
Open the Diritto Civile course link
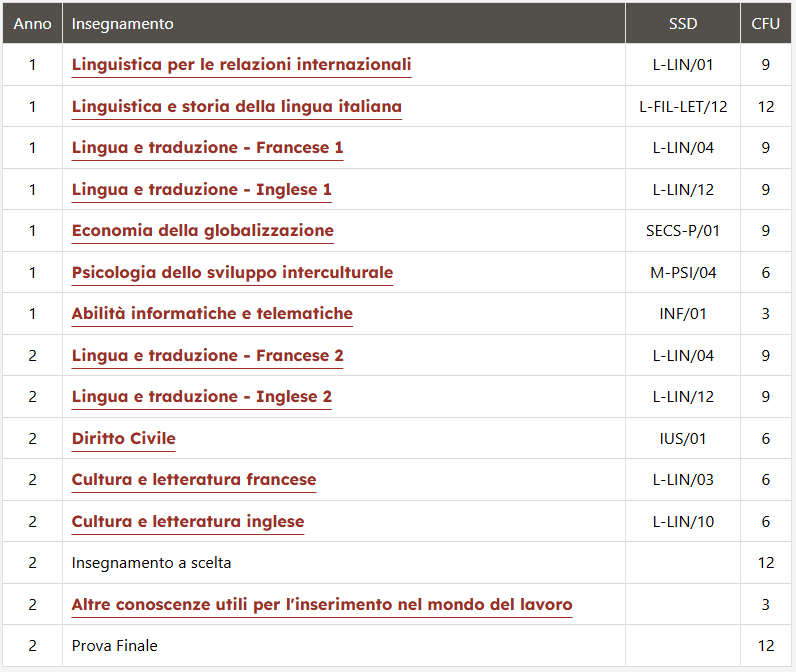123,439
